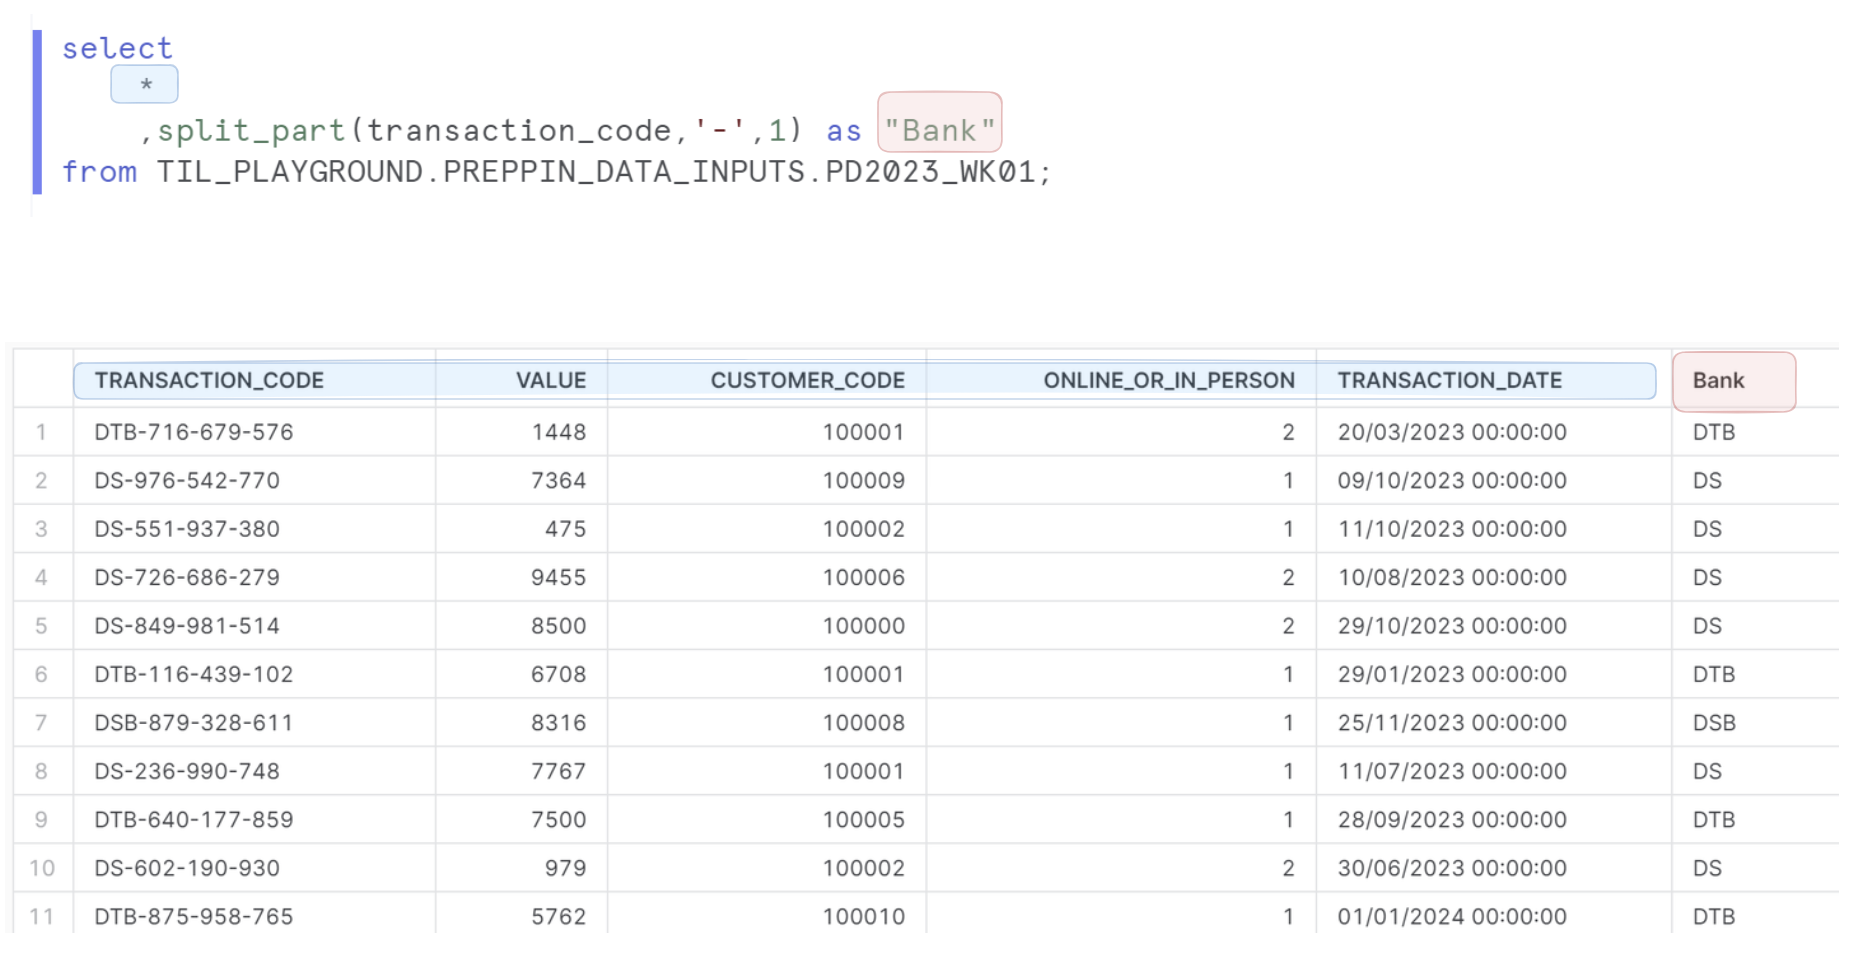This screenshot has width=1854, height=978.
Task: Select the customer code cell 100006
Action: click(x=863, y=578)
